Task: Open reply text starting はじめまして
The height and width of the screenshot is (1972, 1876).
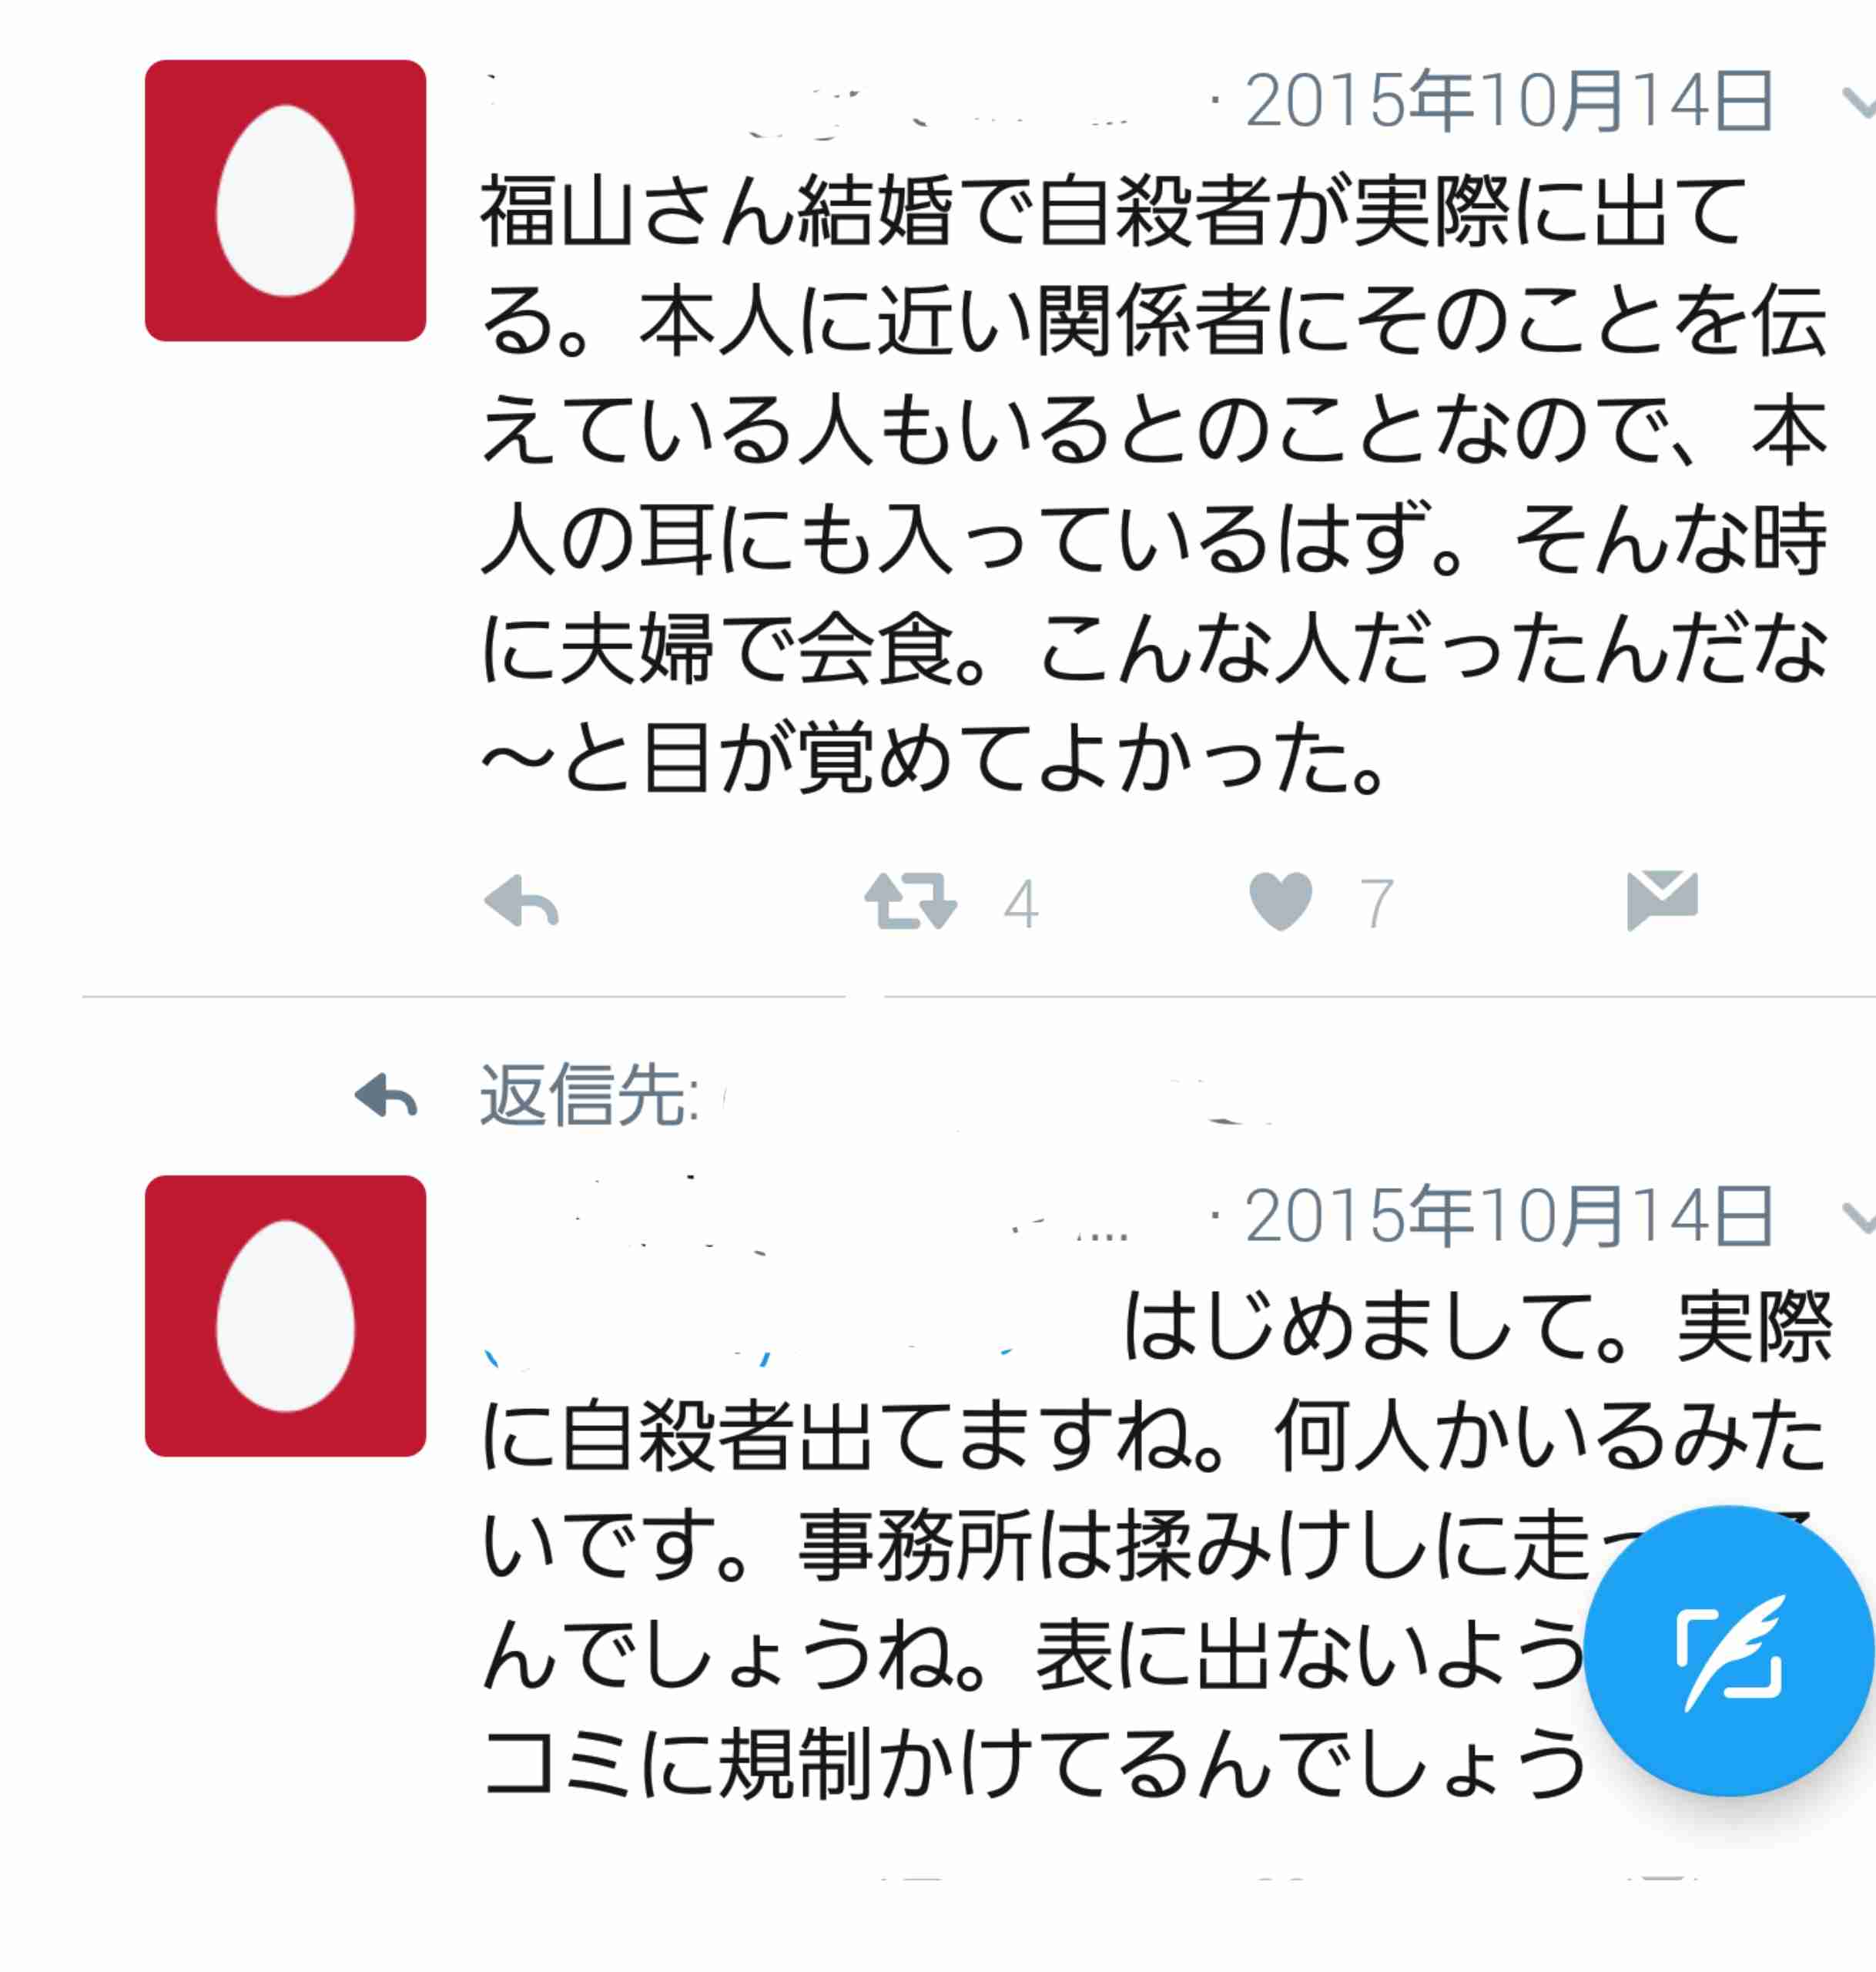Action: click(1155, 1545)
